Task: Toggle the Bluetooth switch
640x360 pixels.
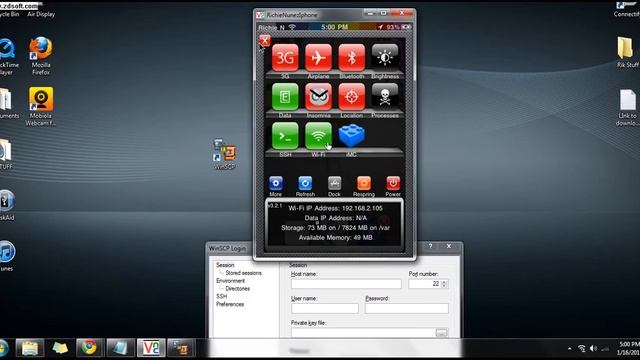Action: (351, 58)
